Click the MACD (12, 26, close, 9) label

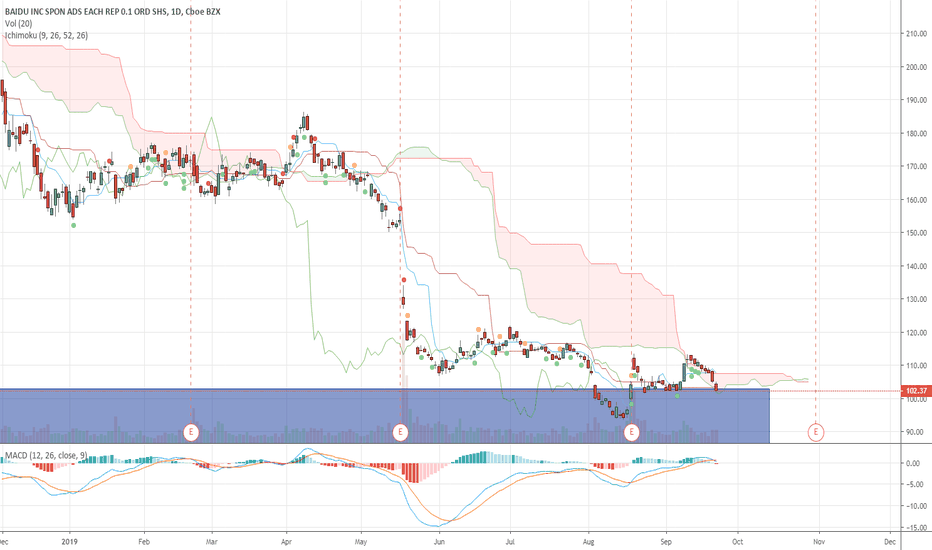click(x=46, y=455)
